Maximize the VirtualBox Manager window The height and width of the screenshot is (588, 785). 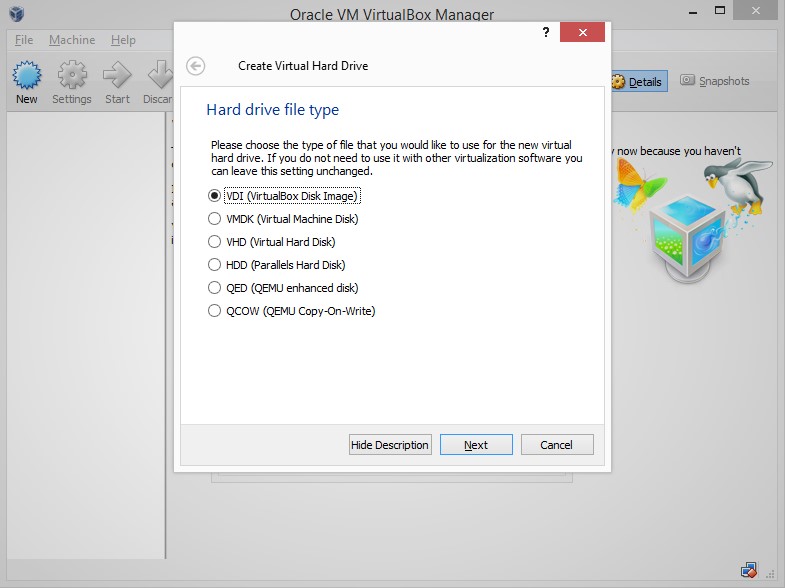[720, 11]
